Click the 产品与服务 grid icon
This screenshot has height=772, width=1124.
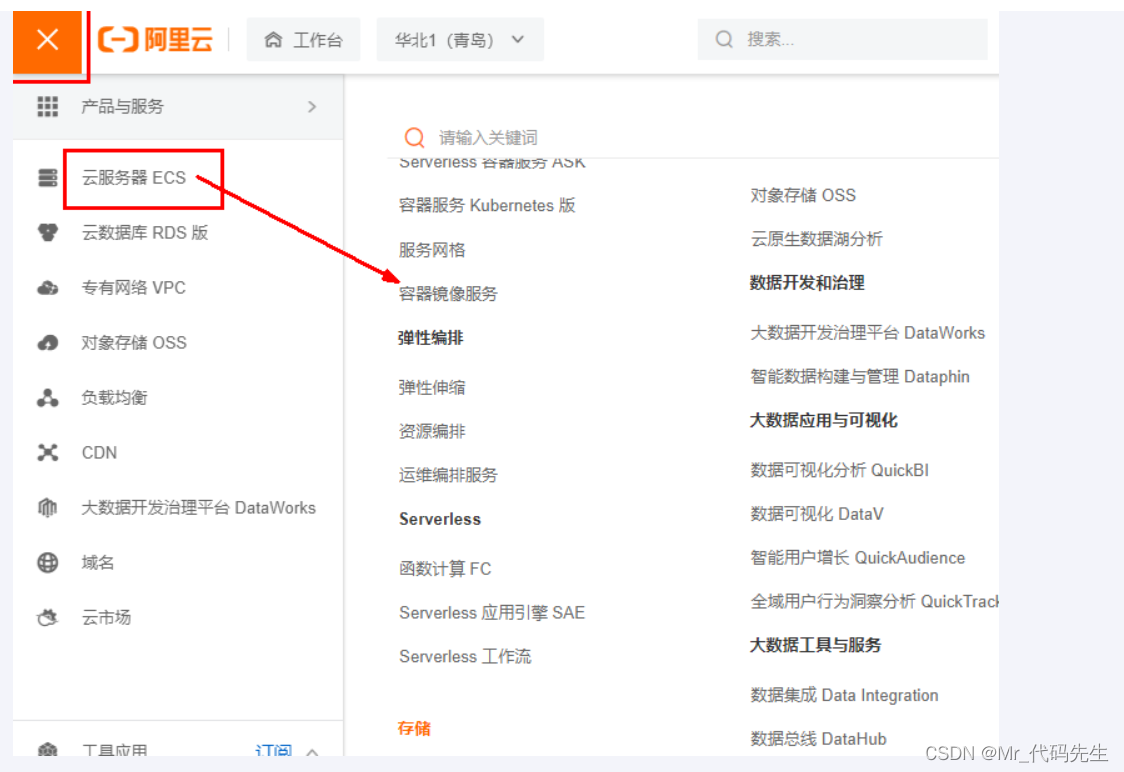tap(47, 107)
